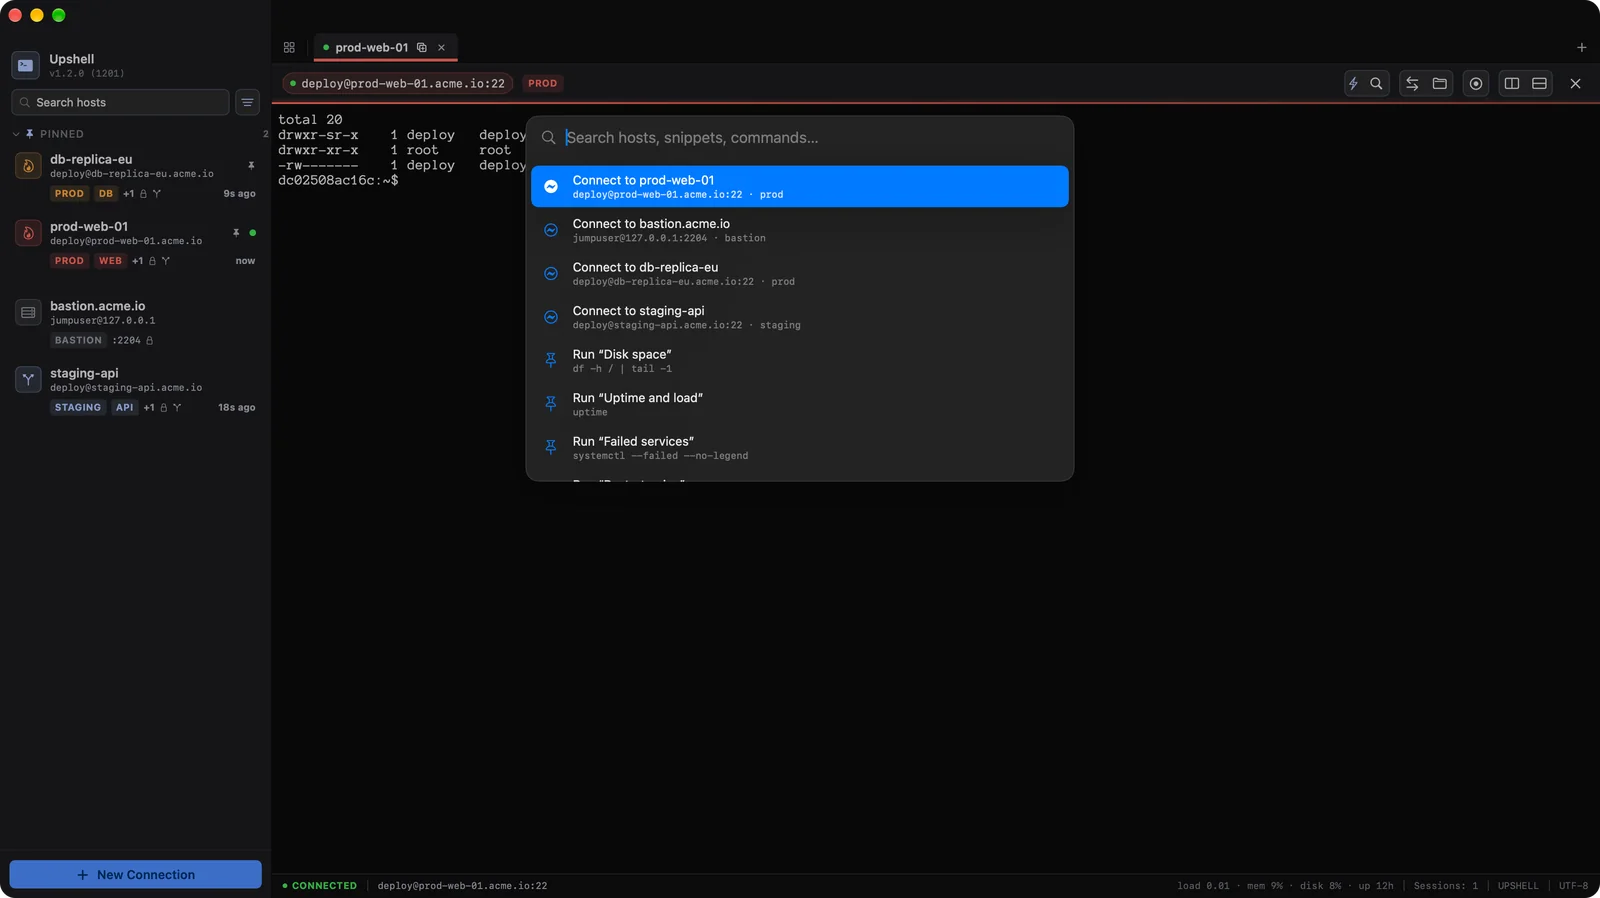Choose Connect to staging-api in palette
Viewport: 1600px width, 898px height.
coord(800,317)
